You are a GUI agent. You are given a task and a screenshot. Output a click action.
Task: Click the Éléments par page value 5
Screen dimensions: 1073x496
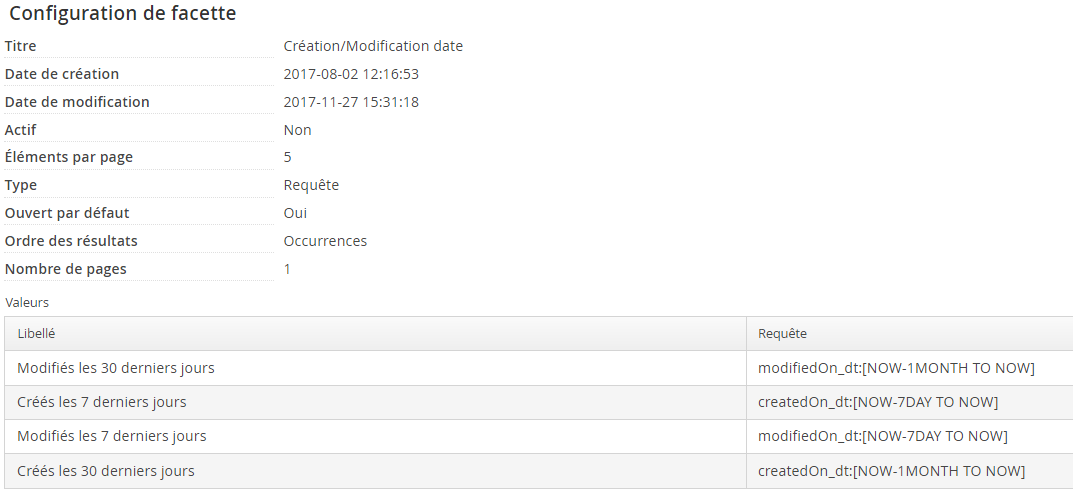coord(287,157)
